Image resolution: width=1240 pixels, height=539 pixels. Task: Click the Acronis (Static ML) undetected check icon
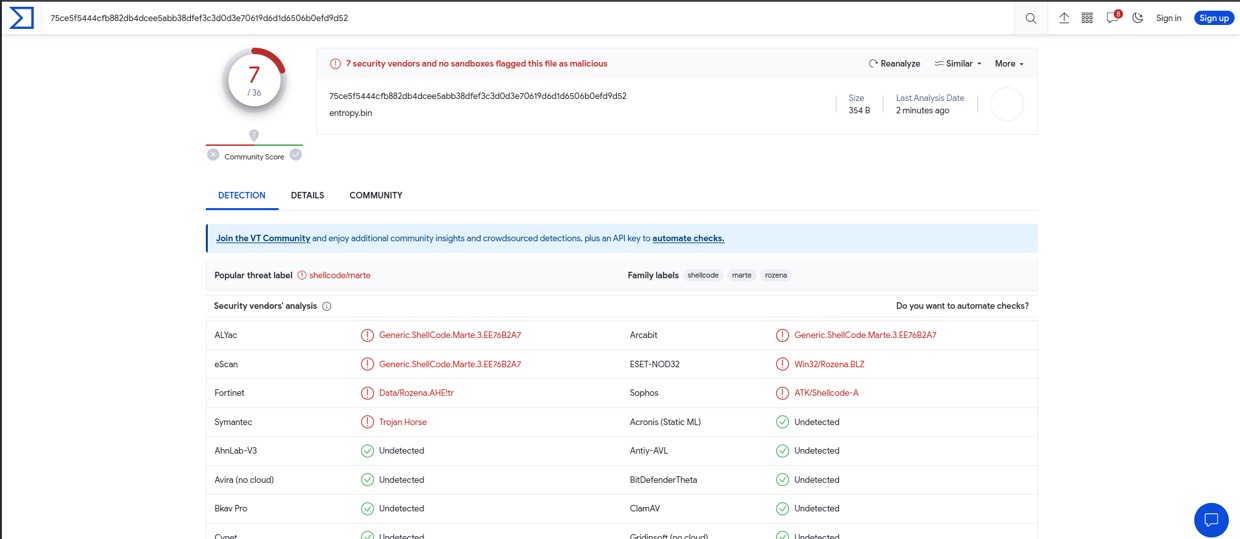(782, 422)
